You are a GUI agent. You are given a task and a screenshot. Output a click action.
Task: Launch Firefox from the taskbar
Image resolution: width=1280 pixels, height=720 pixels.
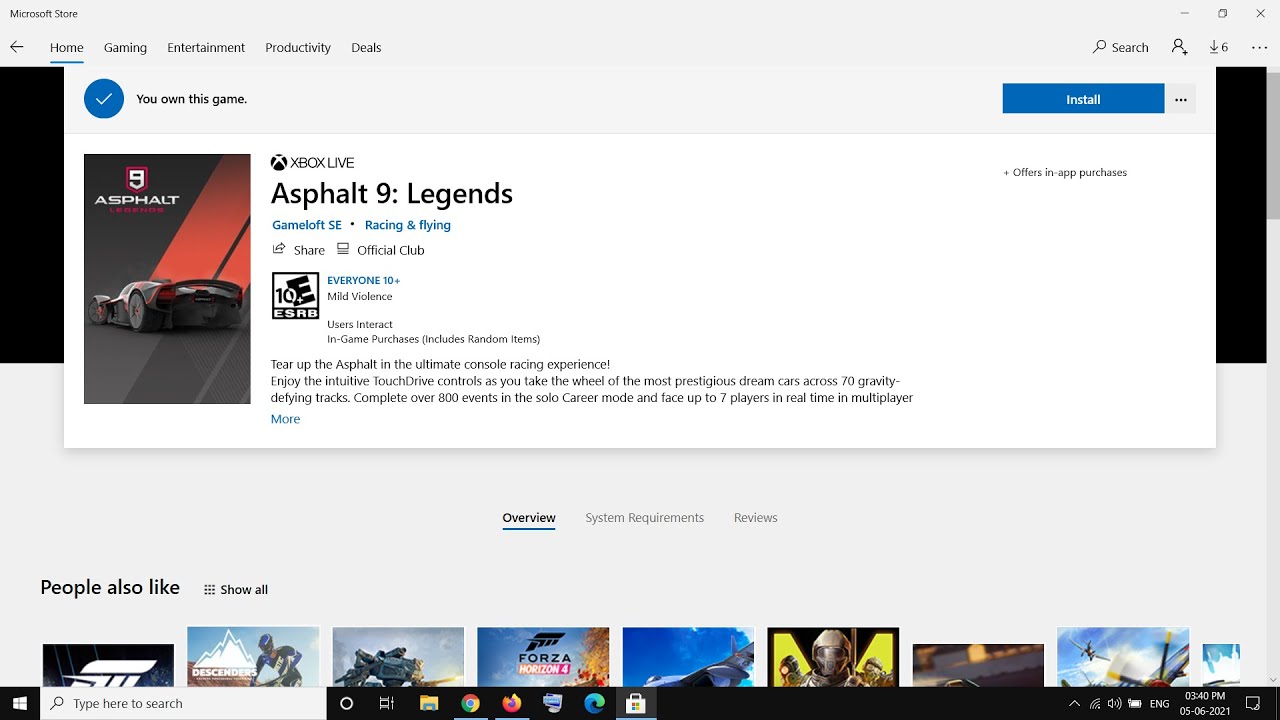[x=512, y=704]
